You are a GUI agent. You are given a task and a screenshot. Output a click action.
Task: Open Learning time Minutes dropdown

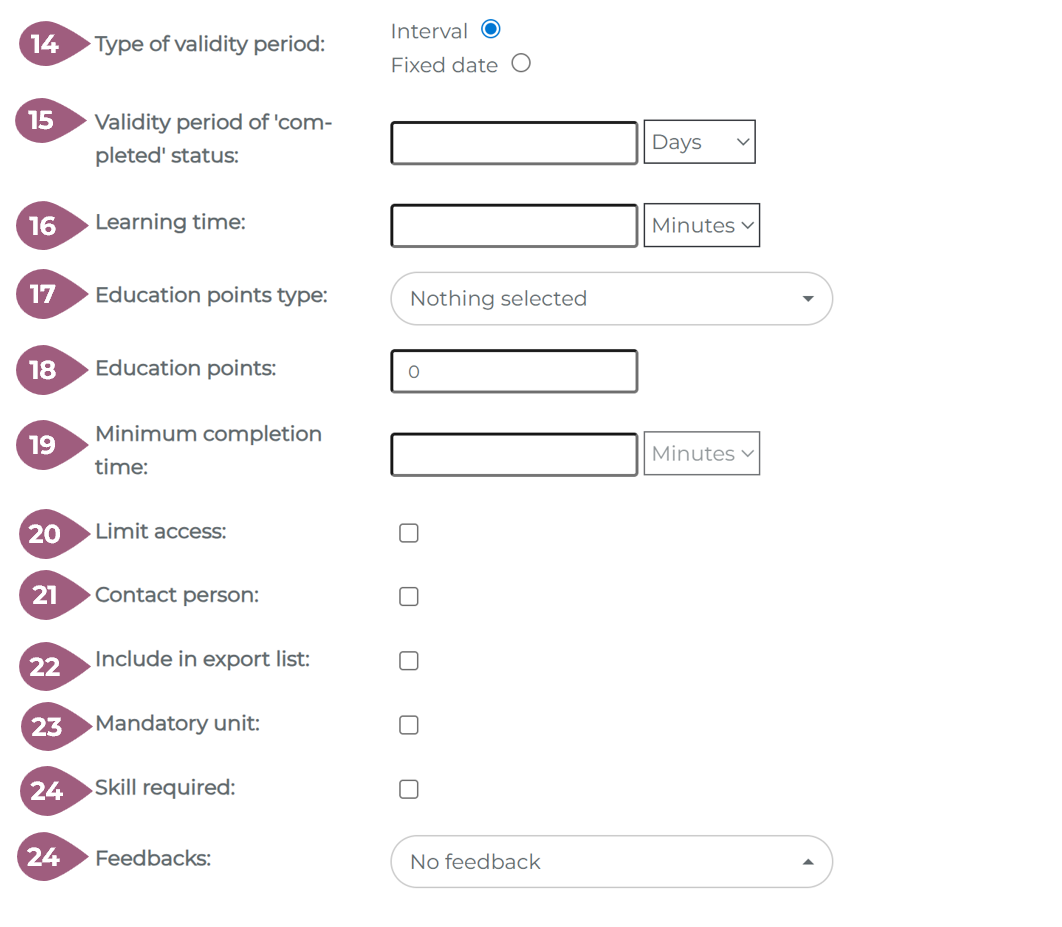tap(702, 226)
